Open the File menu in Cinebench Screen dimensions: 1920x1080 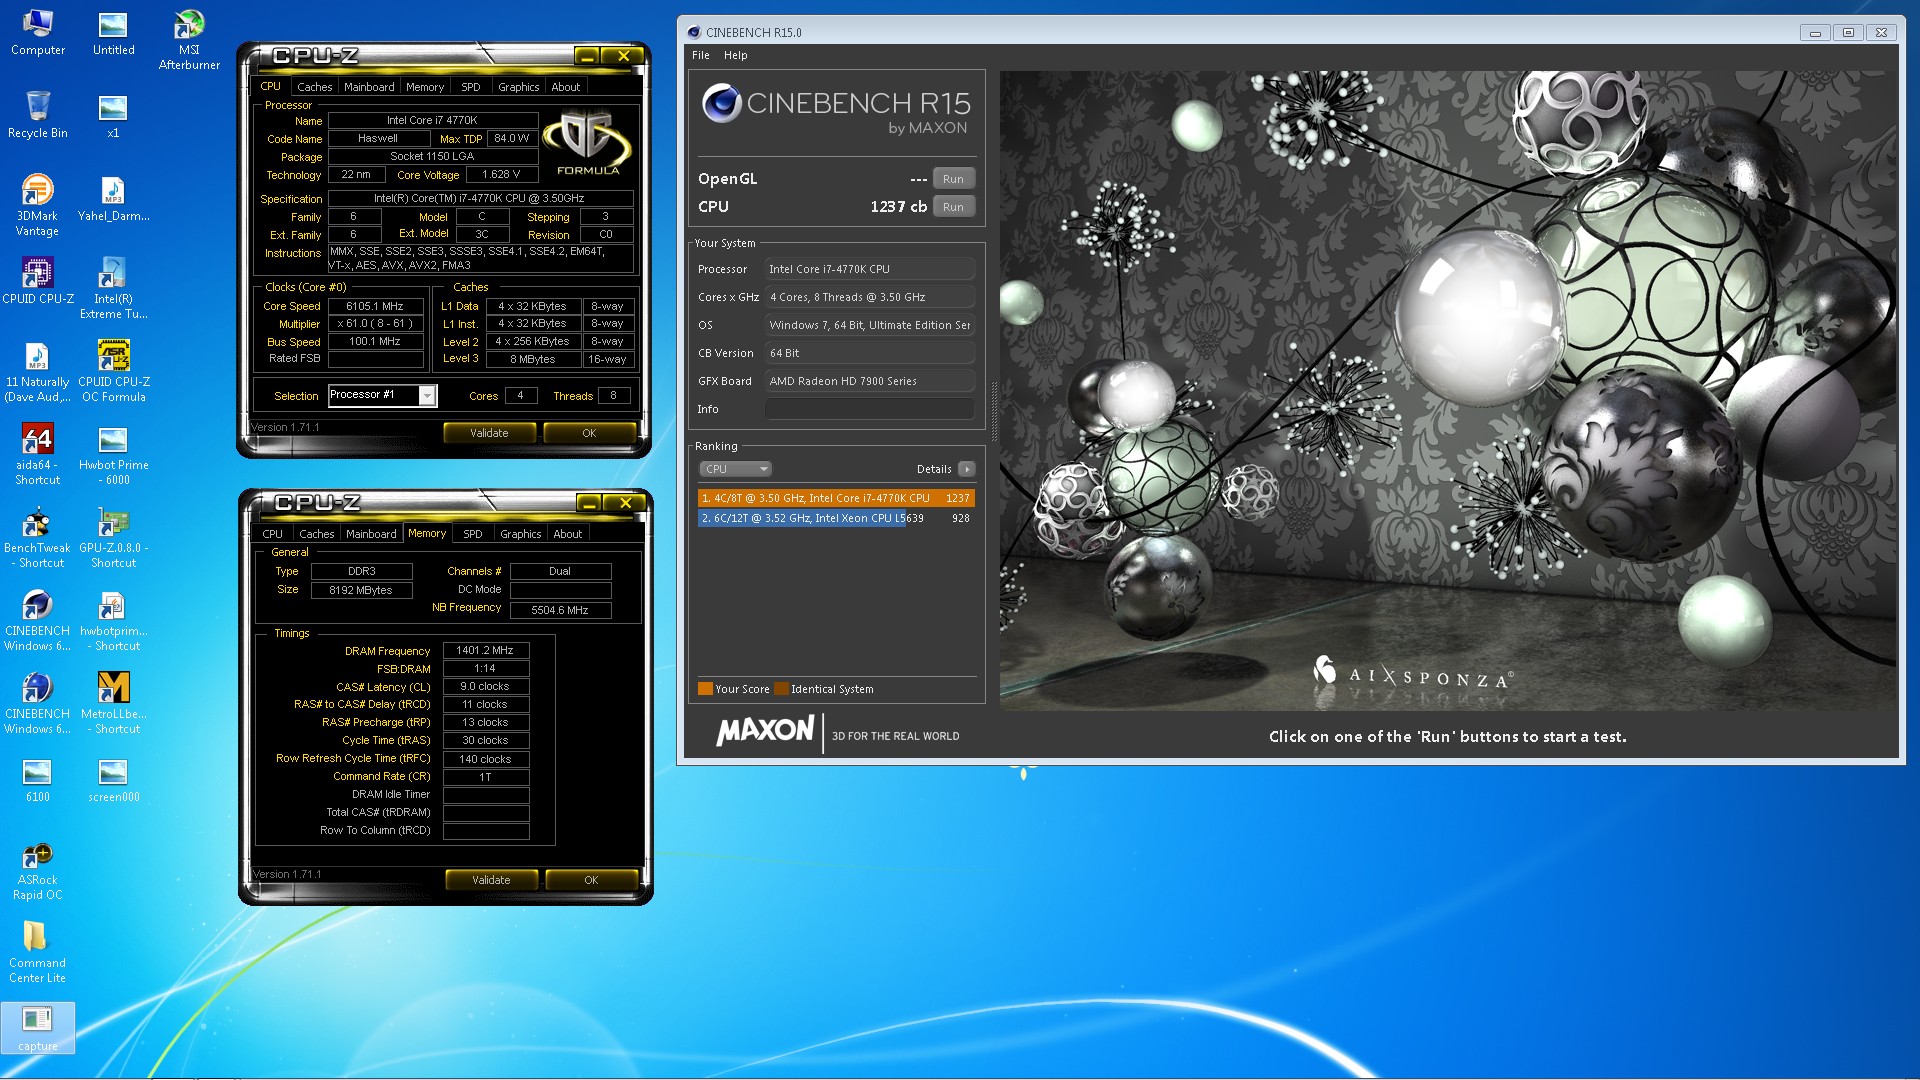pyautogui.click(x=701, y=55)
